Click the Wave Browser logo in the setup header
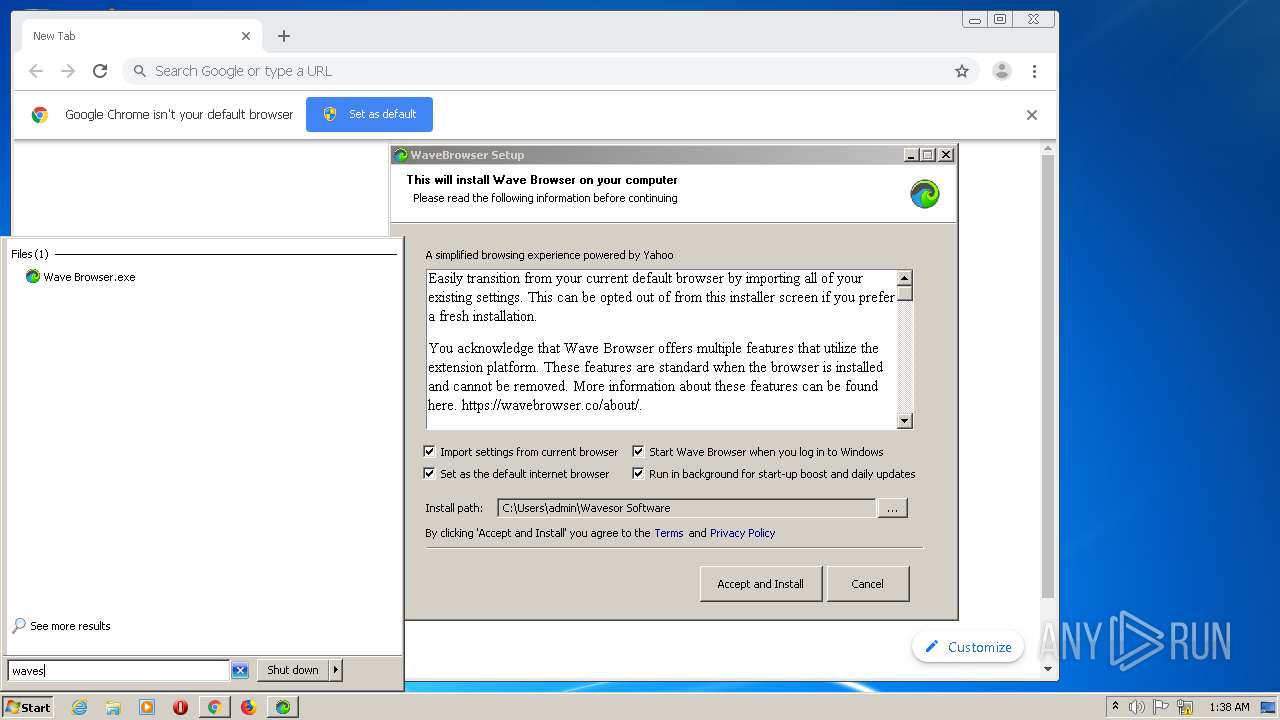Image resolution: width=1280 pixels, height=720 pixels. (925, 194)
